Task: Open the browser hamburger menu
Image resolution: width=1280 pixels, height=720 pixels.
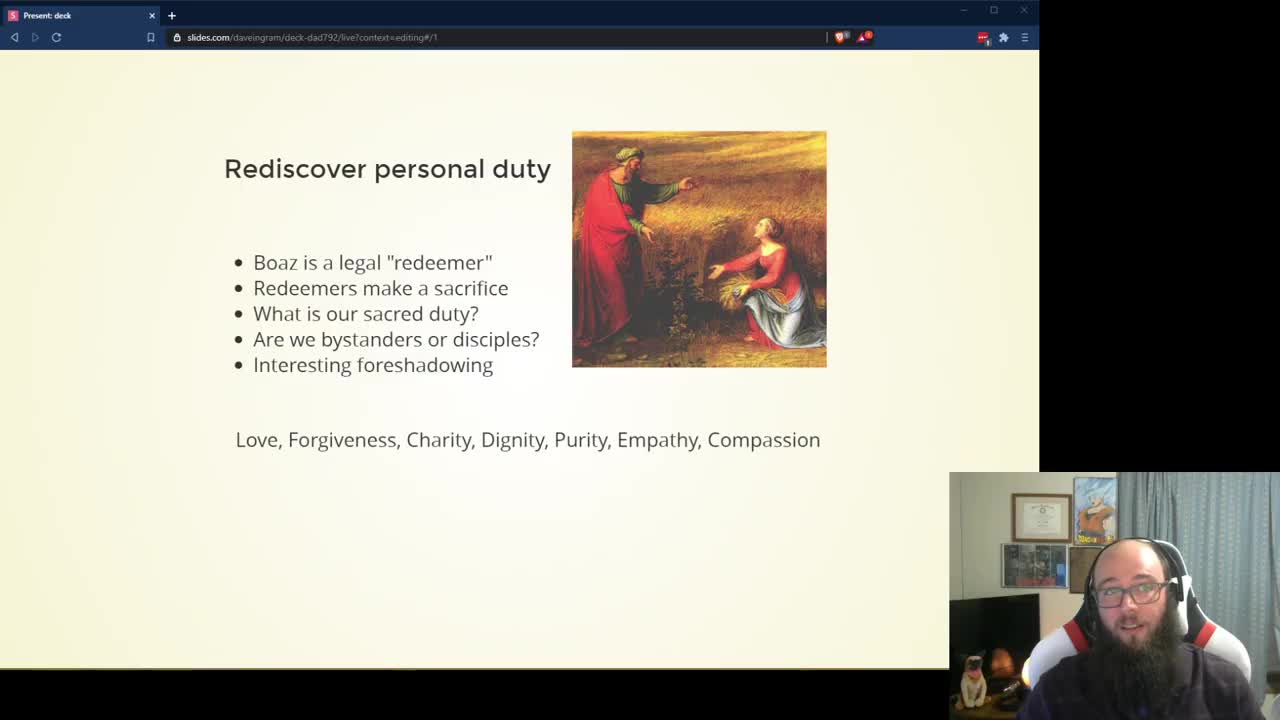Action: point(1024,37)
